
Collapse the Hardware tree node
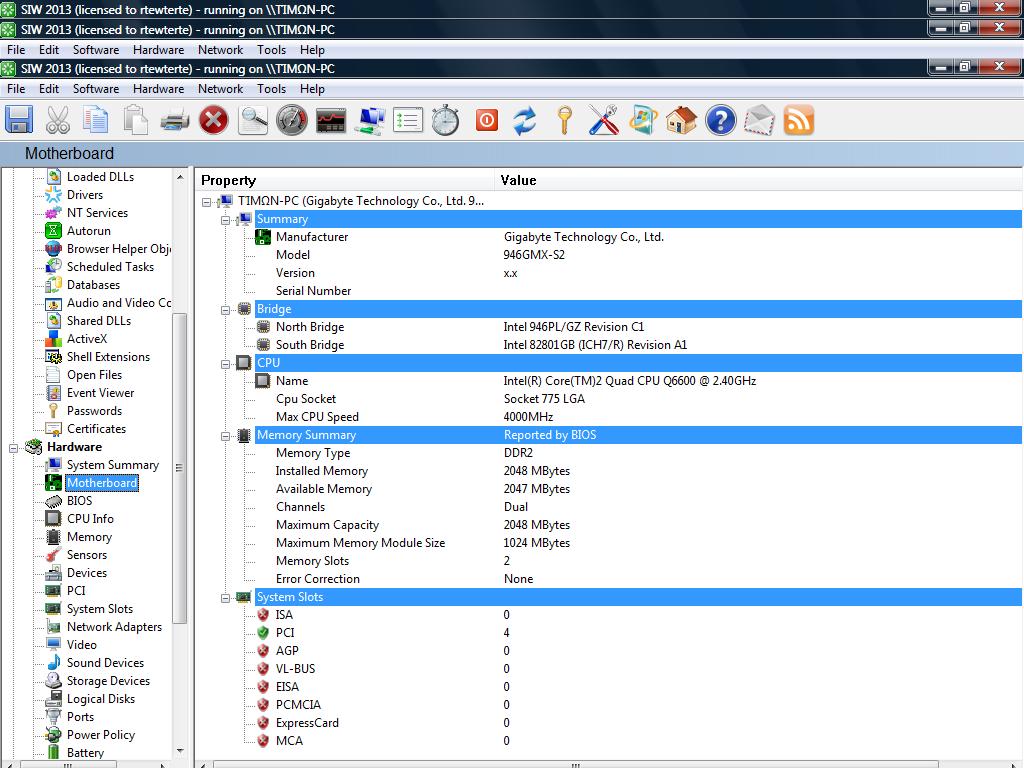[13, 447]
